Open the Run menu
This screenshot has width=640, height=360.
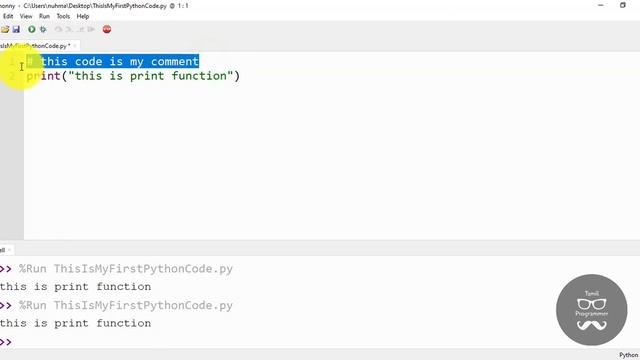(44, 16)
